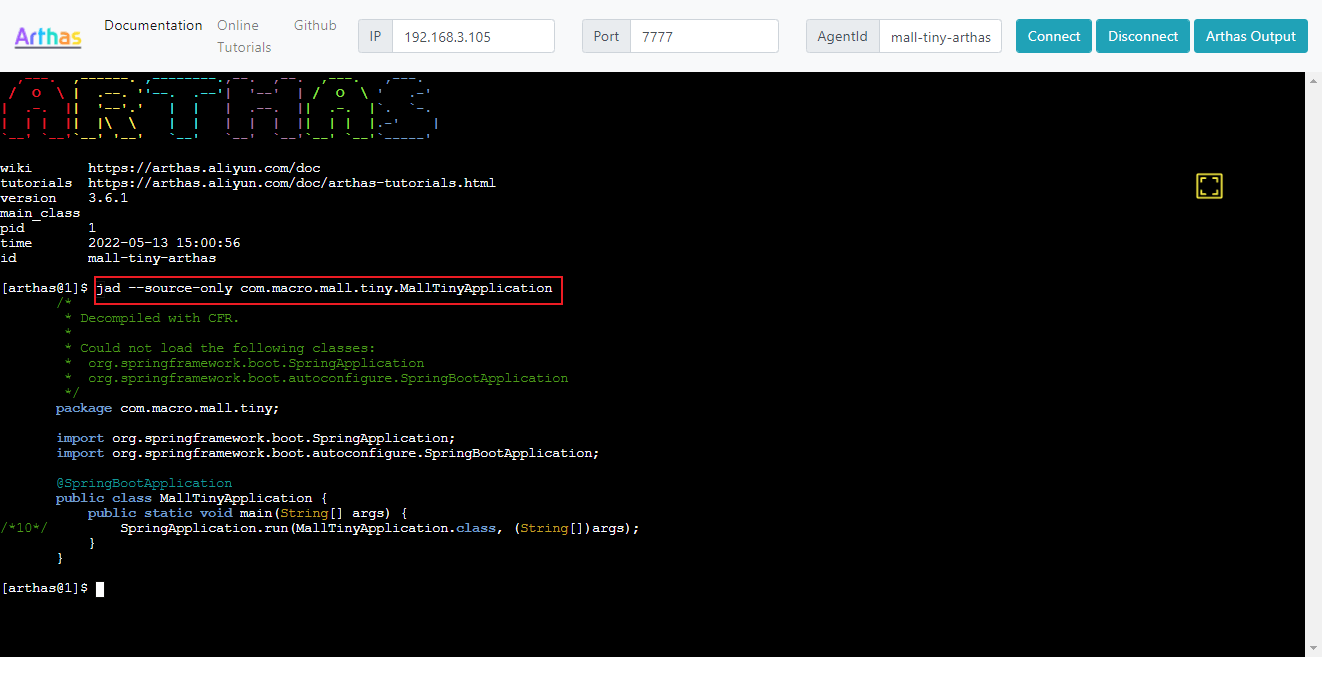This screenshot has width=1322, height=683.
Task: Click the Arthas Output button
Action: pyautogui.click(x=1251, y=36)
